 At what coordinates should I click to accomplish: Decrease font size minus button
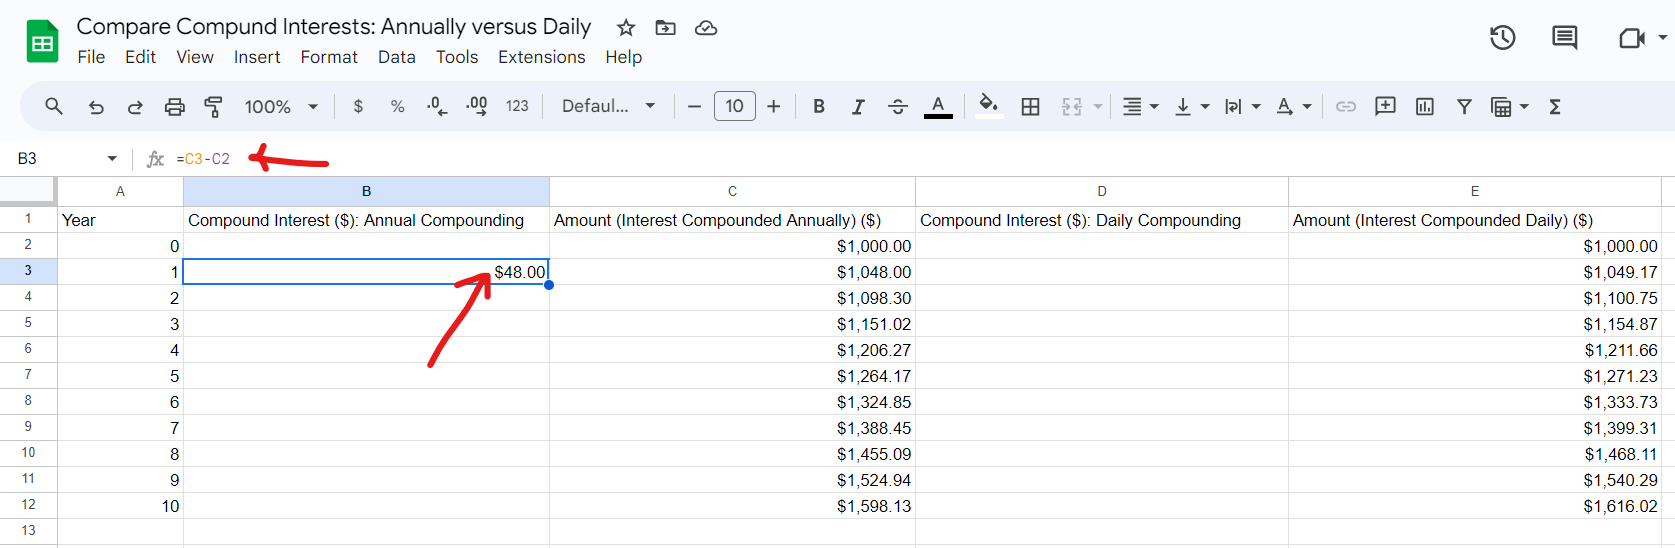[694, 106]
